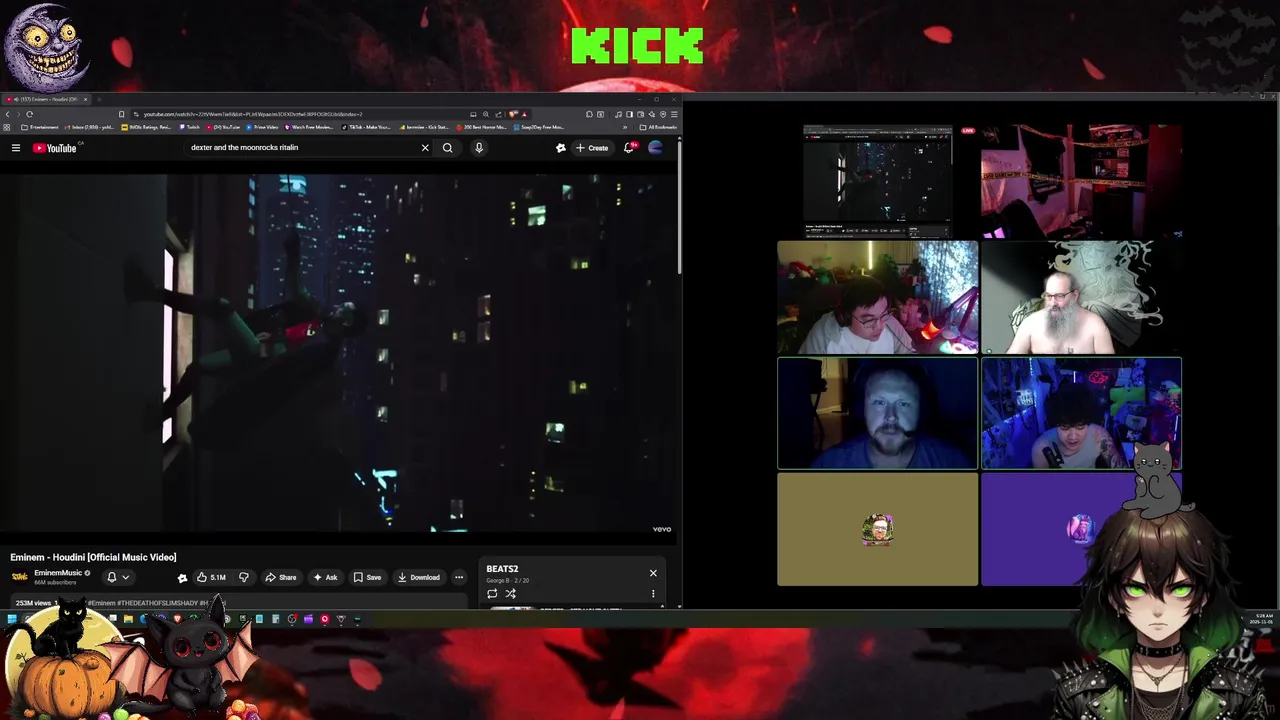Toggle loop on the BEATS2 playlist
Viewport: 1280px width, 720px height.
(492, 594)
